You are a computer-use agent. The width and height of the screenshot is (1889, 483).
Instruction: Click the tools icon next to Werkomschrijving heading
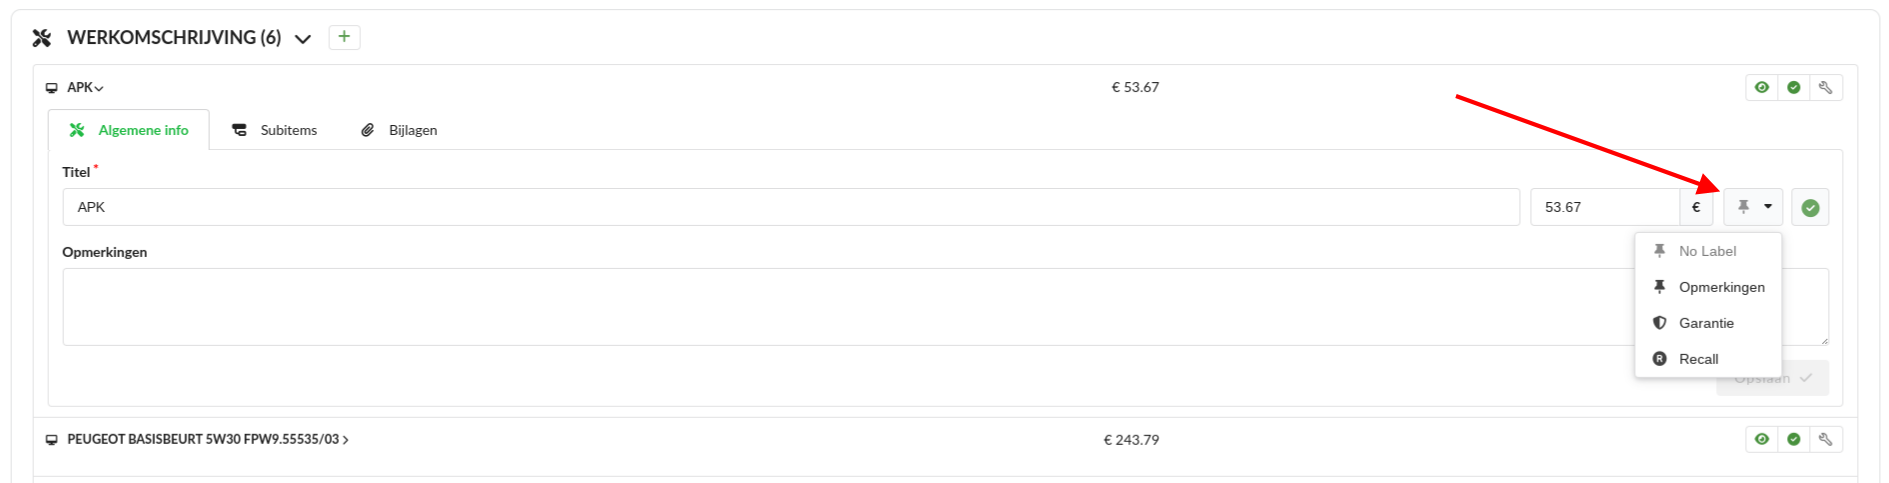pos(42,38)
